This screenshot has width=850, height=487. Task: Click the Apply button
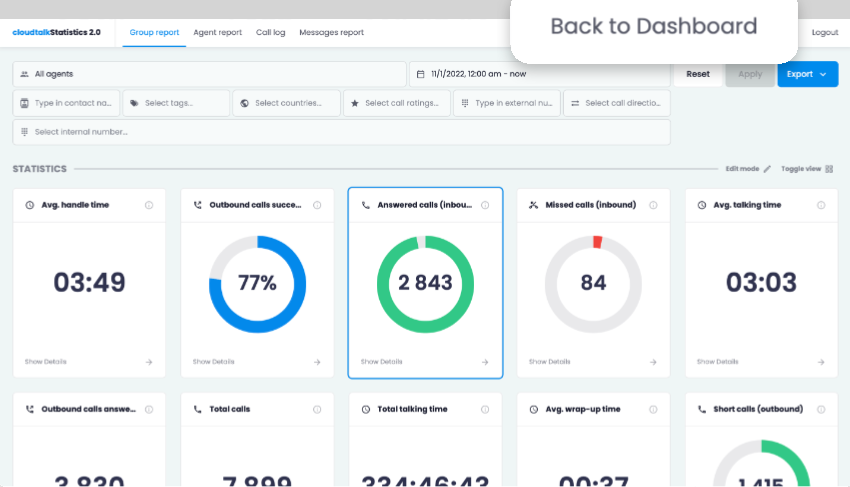(750, 74)
